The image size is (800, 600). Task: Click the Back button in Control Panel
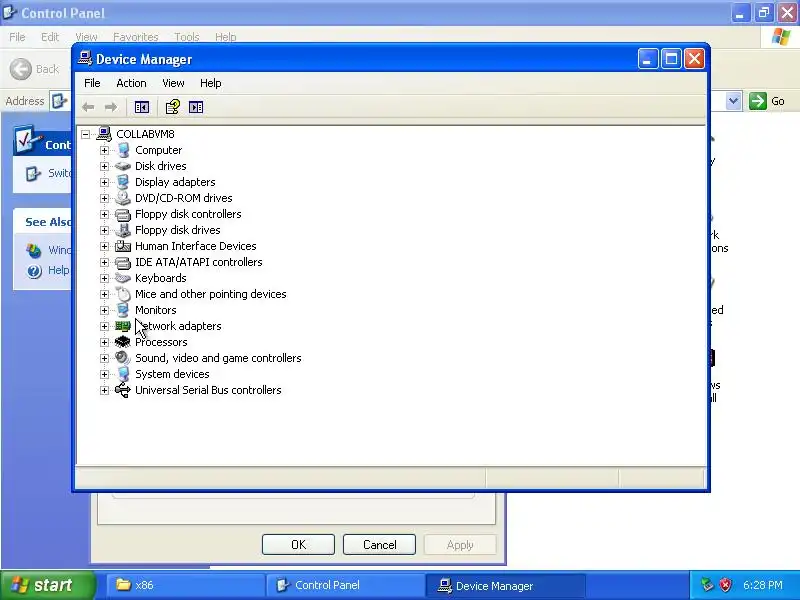[34, 69]
